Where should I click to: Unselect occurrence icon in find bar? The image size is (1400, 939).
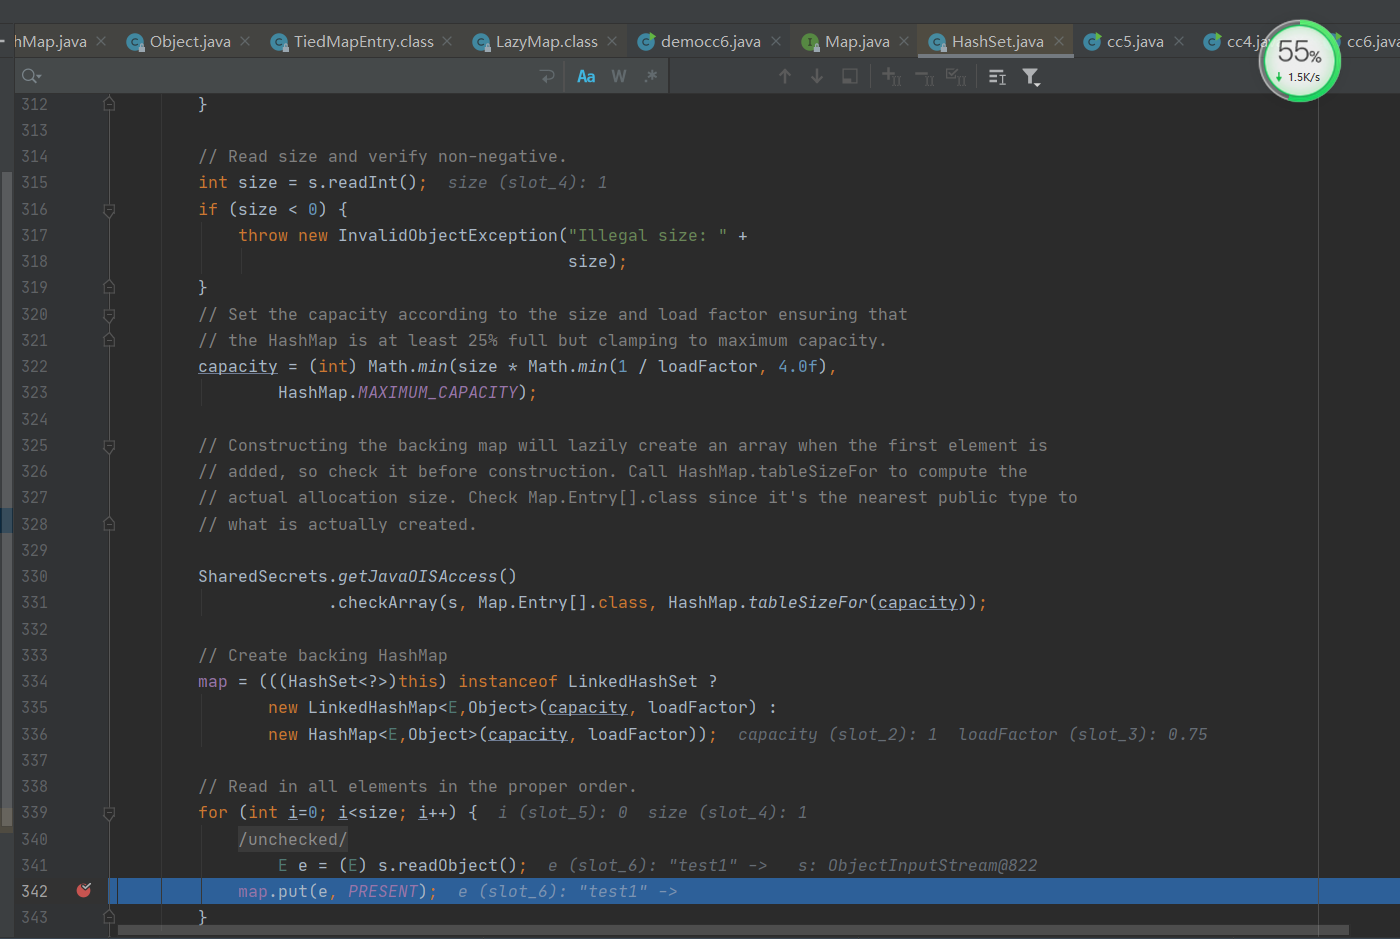(x=925, y=76)
